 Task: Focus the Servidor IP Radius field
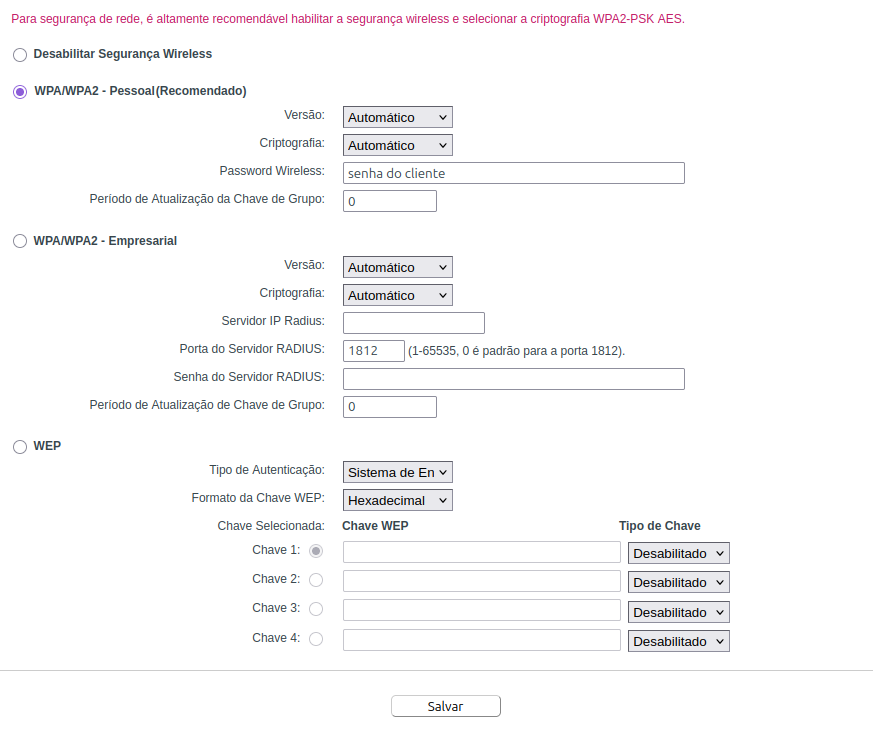click(x=413, y=323)
